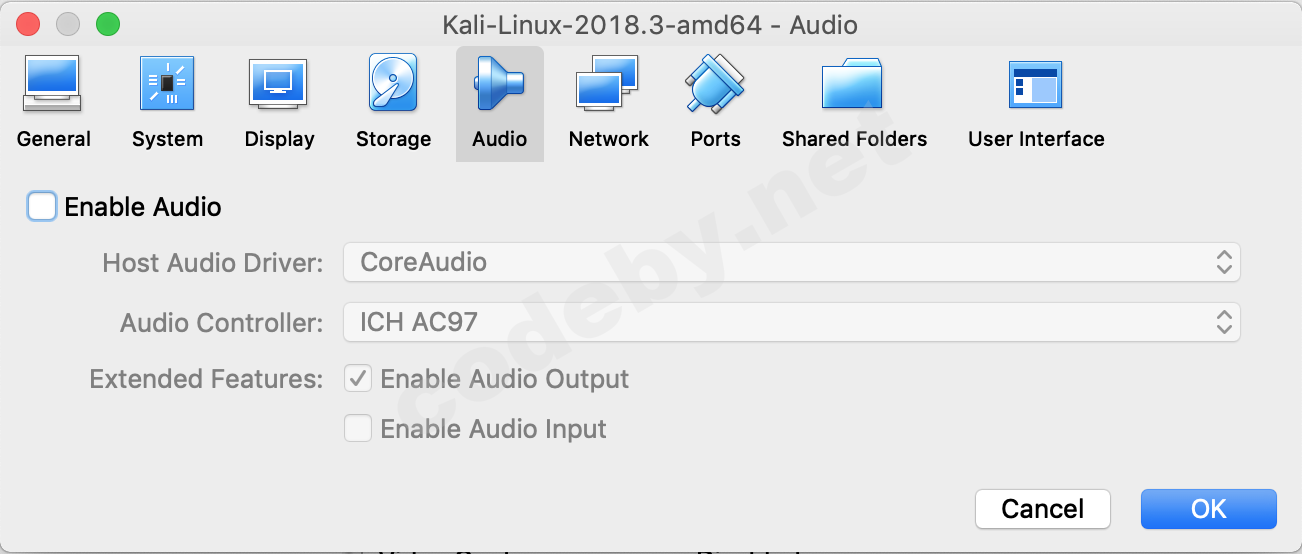Click arrows on the CoreAudio selector
The height and width of the screenshot is (554, 1302).
1223,262
